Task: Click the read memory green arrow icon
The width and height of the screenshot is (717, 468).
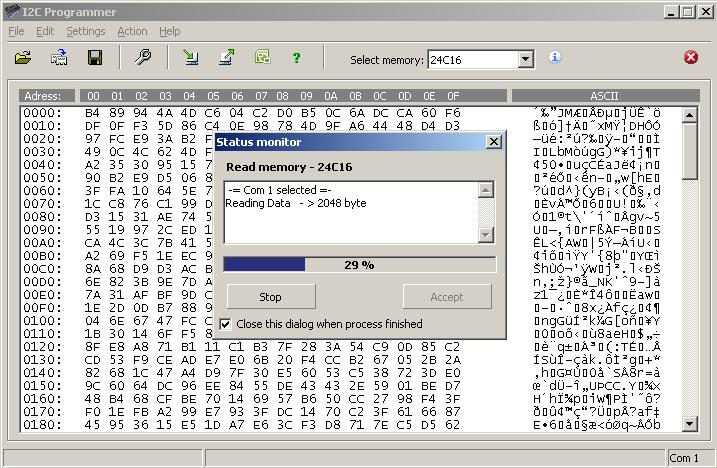Action: point(190,57)
